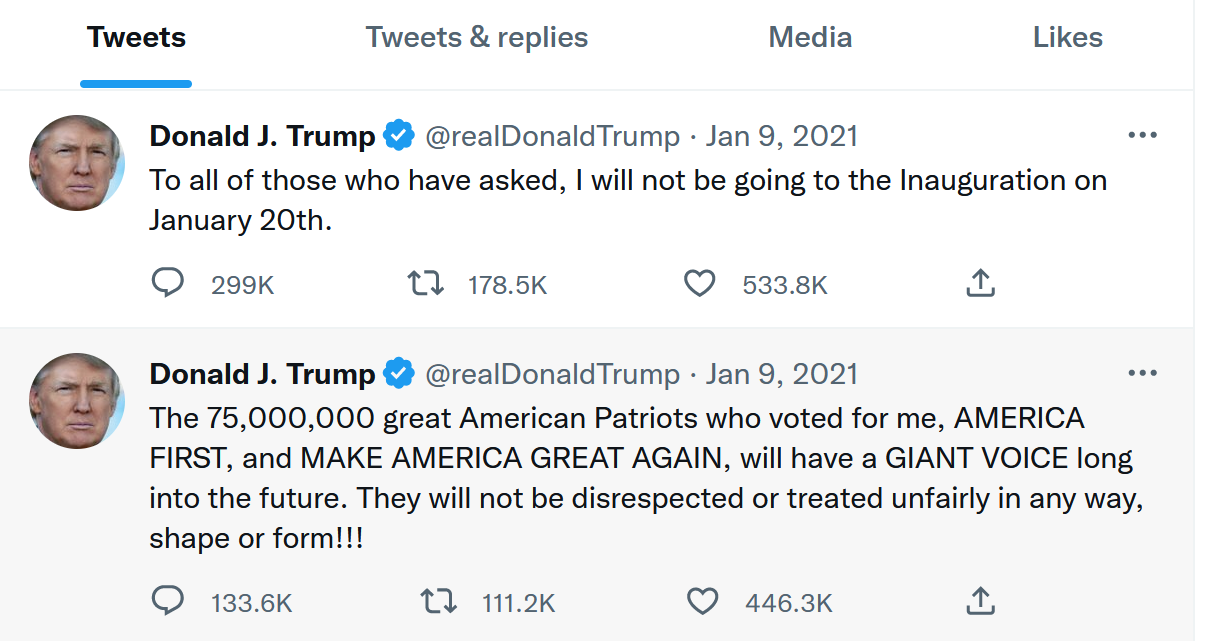
Task: Open more options for the Patriots tweet
Action: [x=1142, y=374]
